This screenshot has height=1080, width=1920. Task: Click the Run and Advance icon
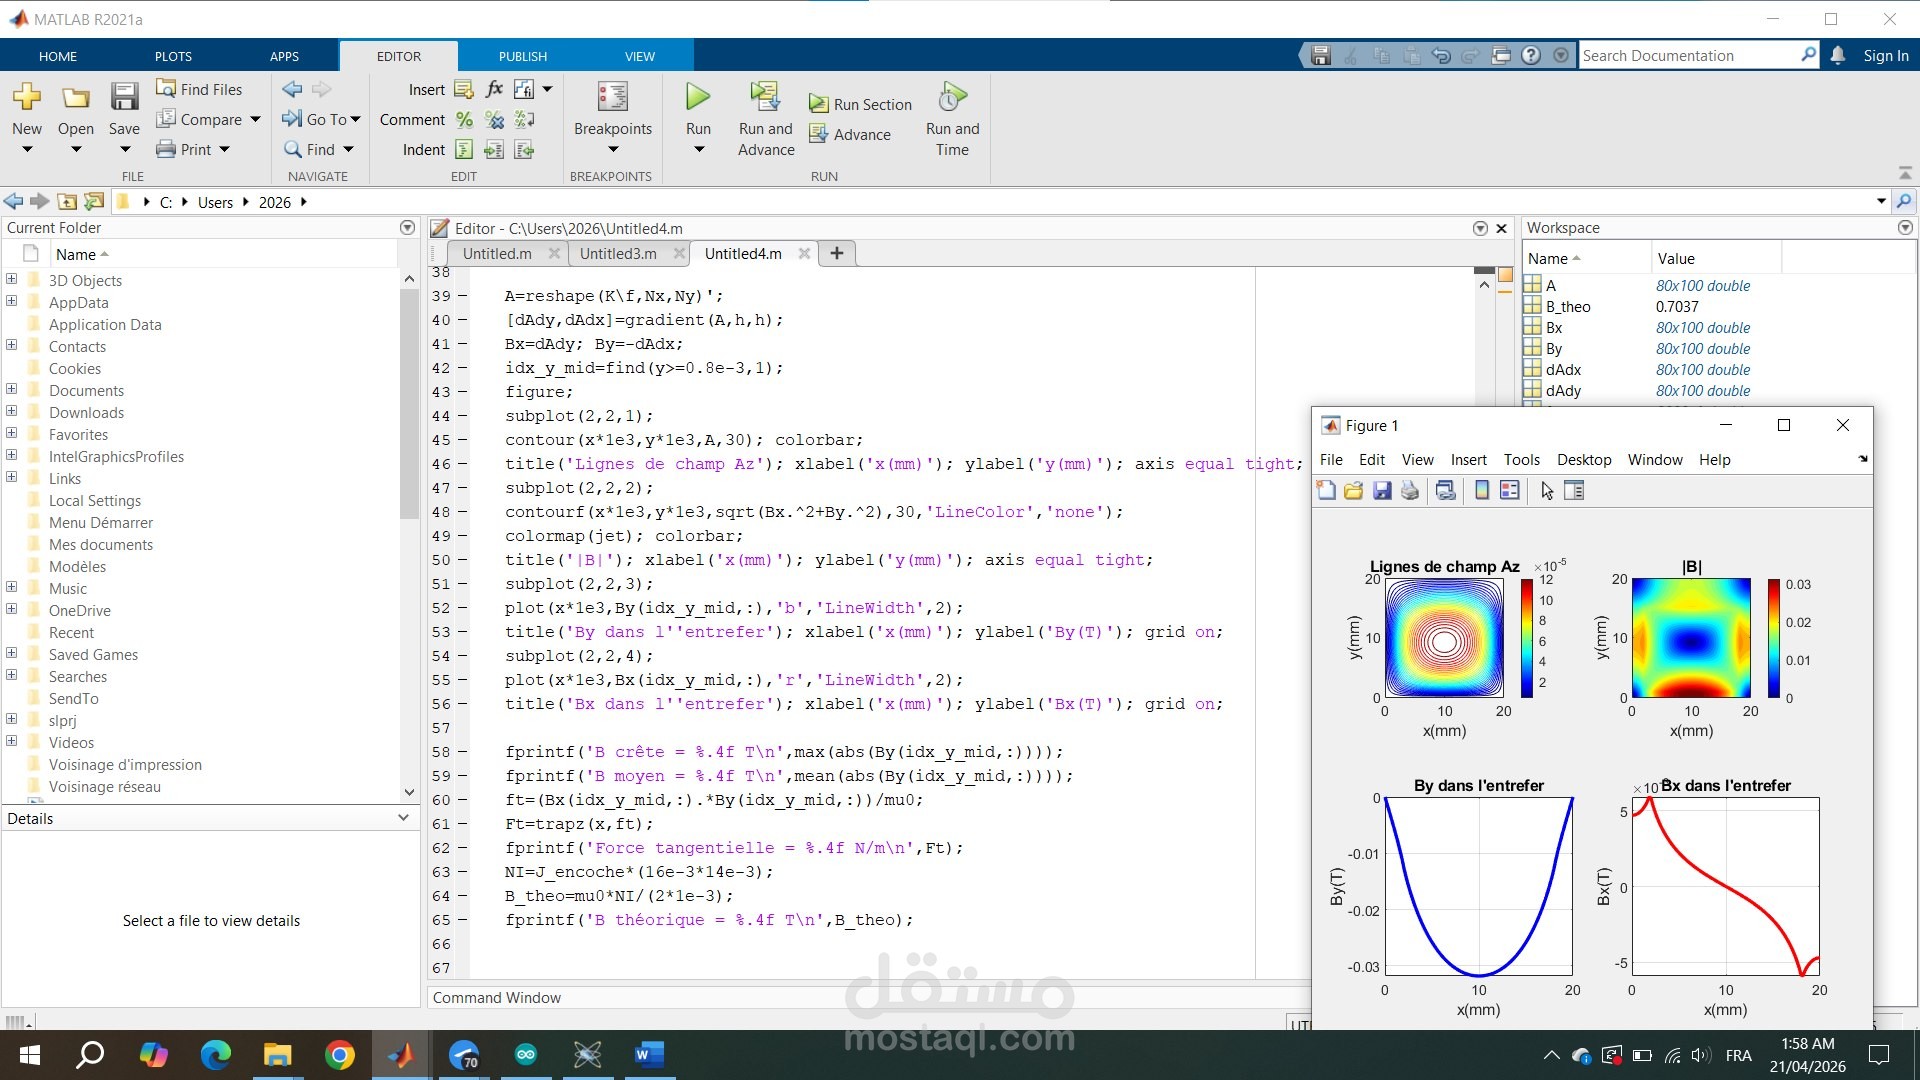point(765,97)
